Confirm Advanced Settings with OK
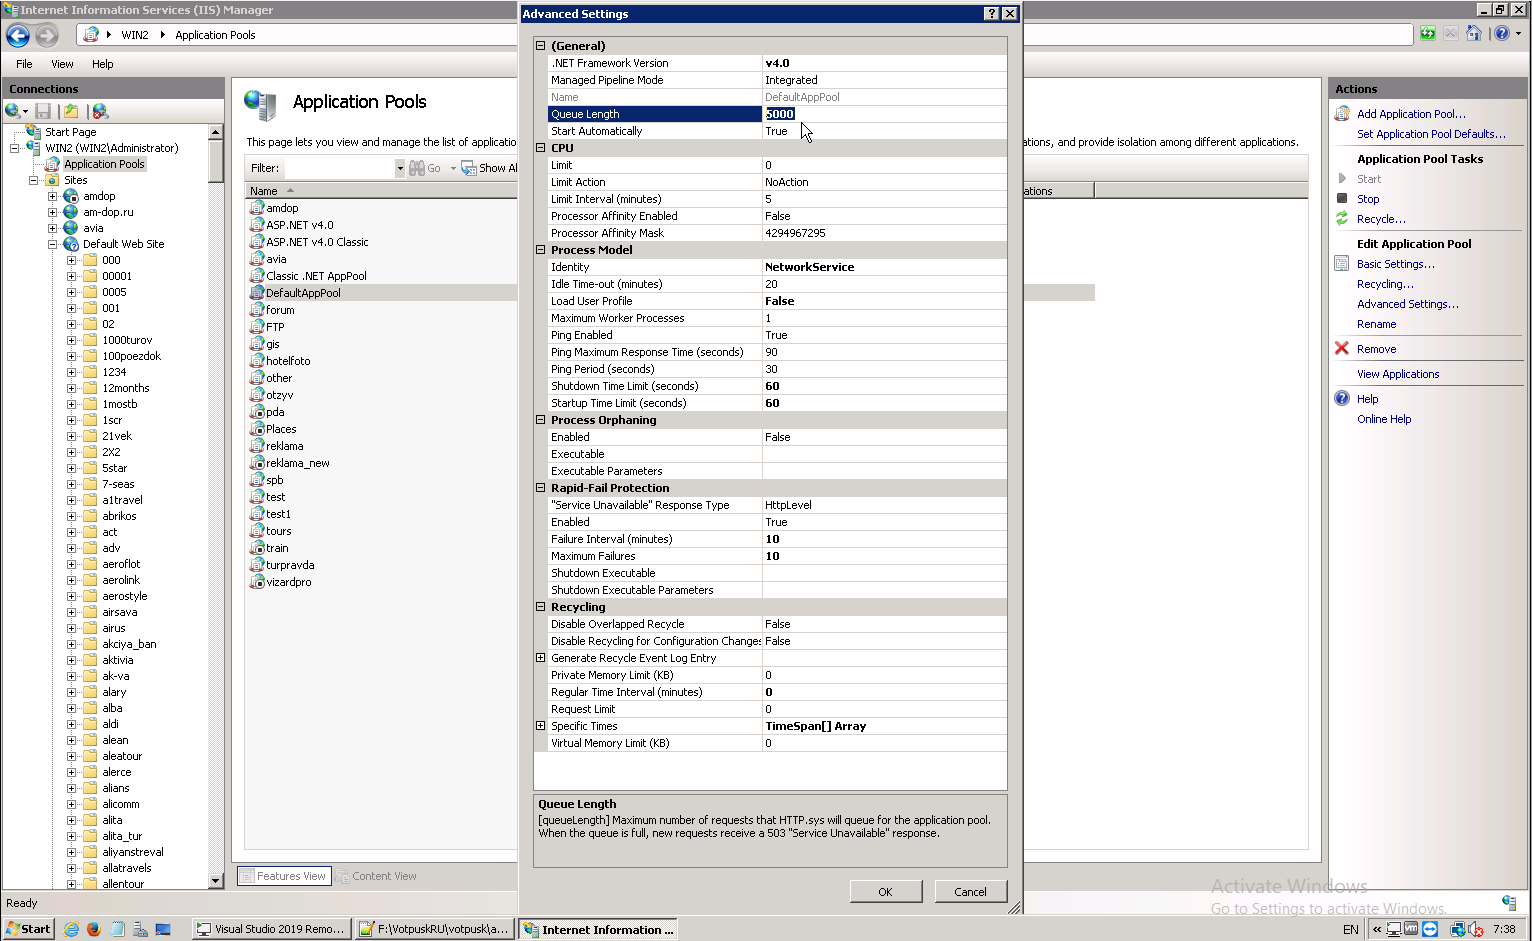Screen dimensions: 1532x941 click(x=885, y=892)
